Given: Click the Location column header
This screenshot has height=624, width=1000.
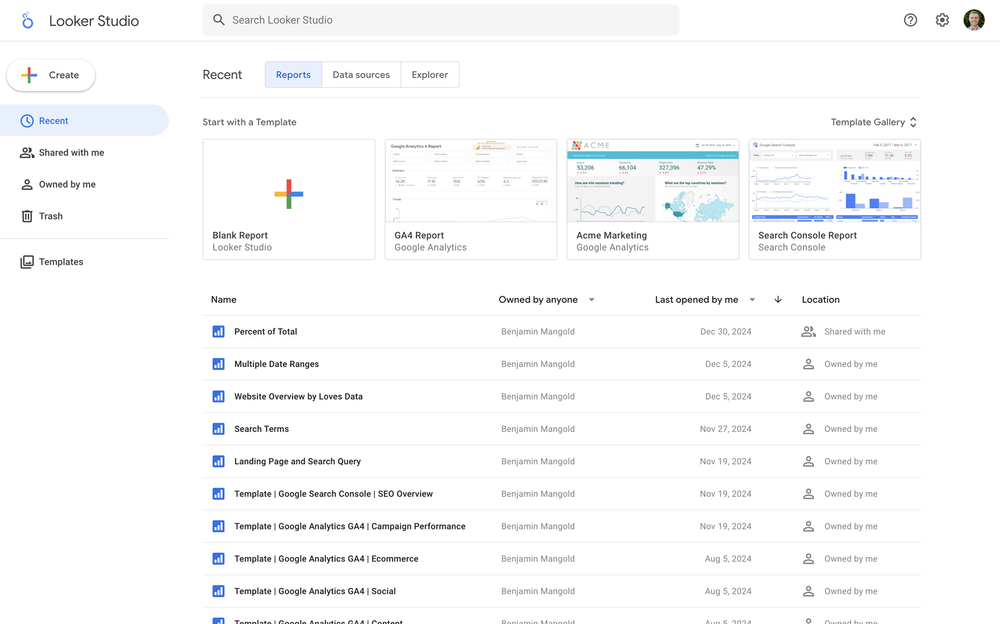Looking at the screenshot, I should [821, 299].
